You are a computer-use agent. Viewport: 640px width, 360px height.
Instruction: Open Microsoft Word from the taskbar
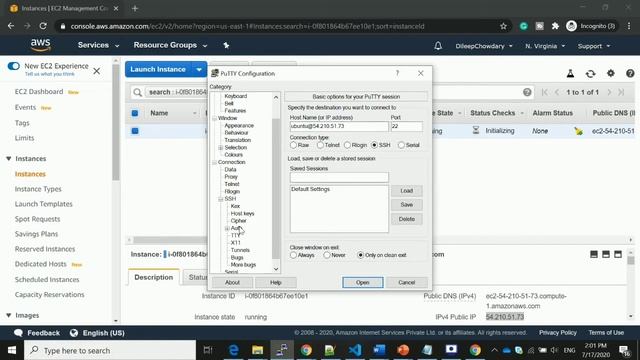(x=379, y=350)
